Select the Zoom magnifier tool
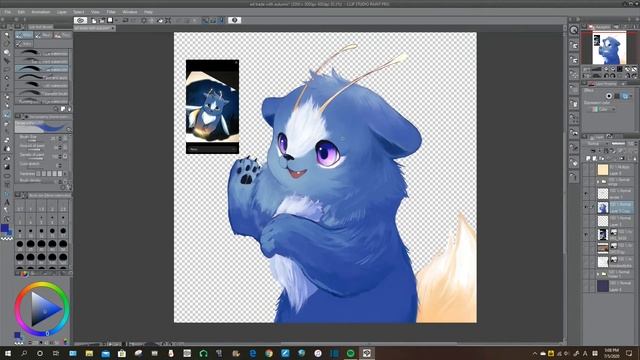Image resolution: width=640 pixels, height=360 pixels. pos(7,35)
